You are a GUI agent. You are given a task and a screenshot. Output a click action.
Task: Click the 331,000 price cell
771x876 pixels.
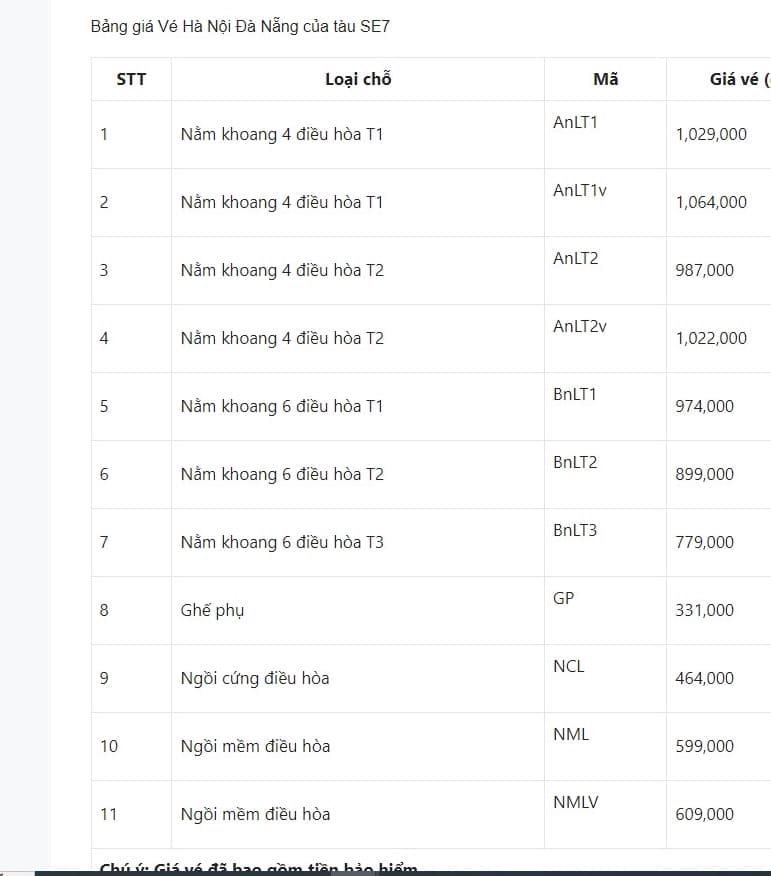[x=705, y=610]
